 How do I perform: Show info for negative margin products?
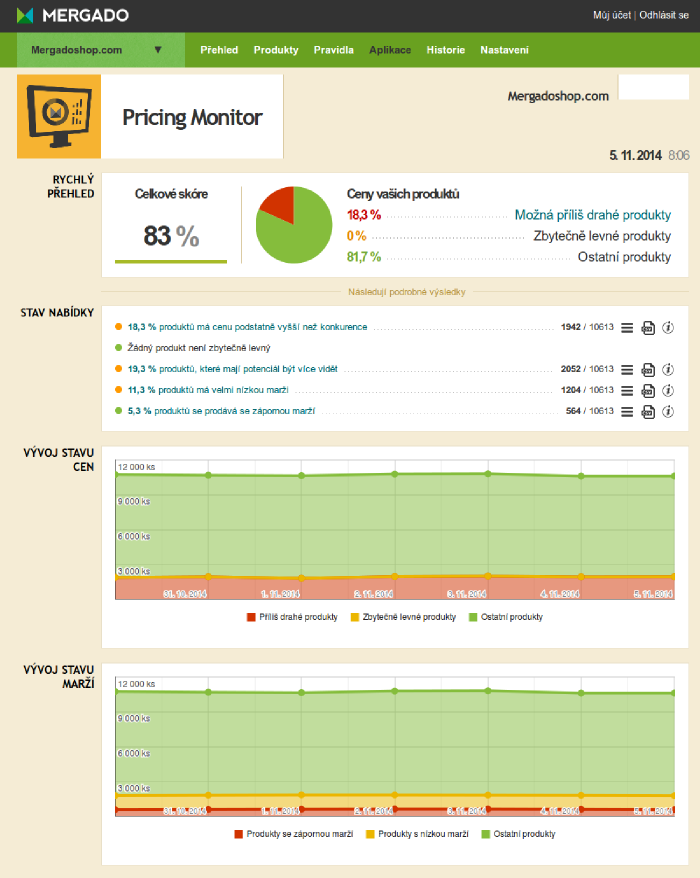pyautogui.click(x=668, y=412)
